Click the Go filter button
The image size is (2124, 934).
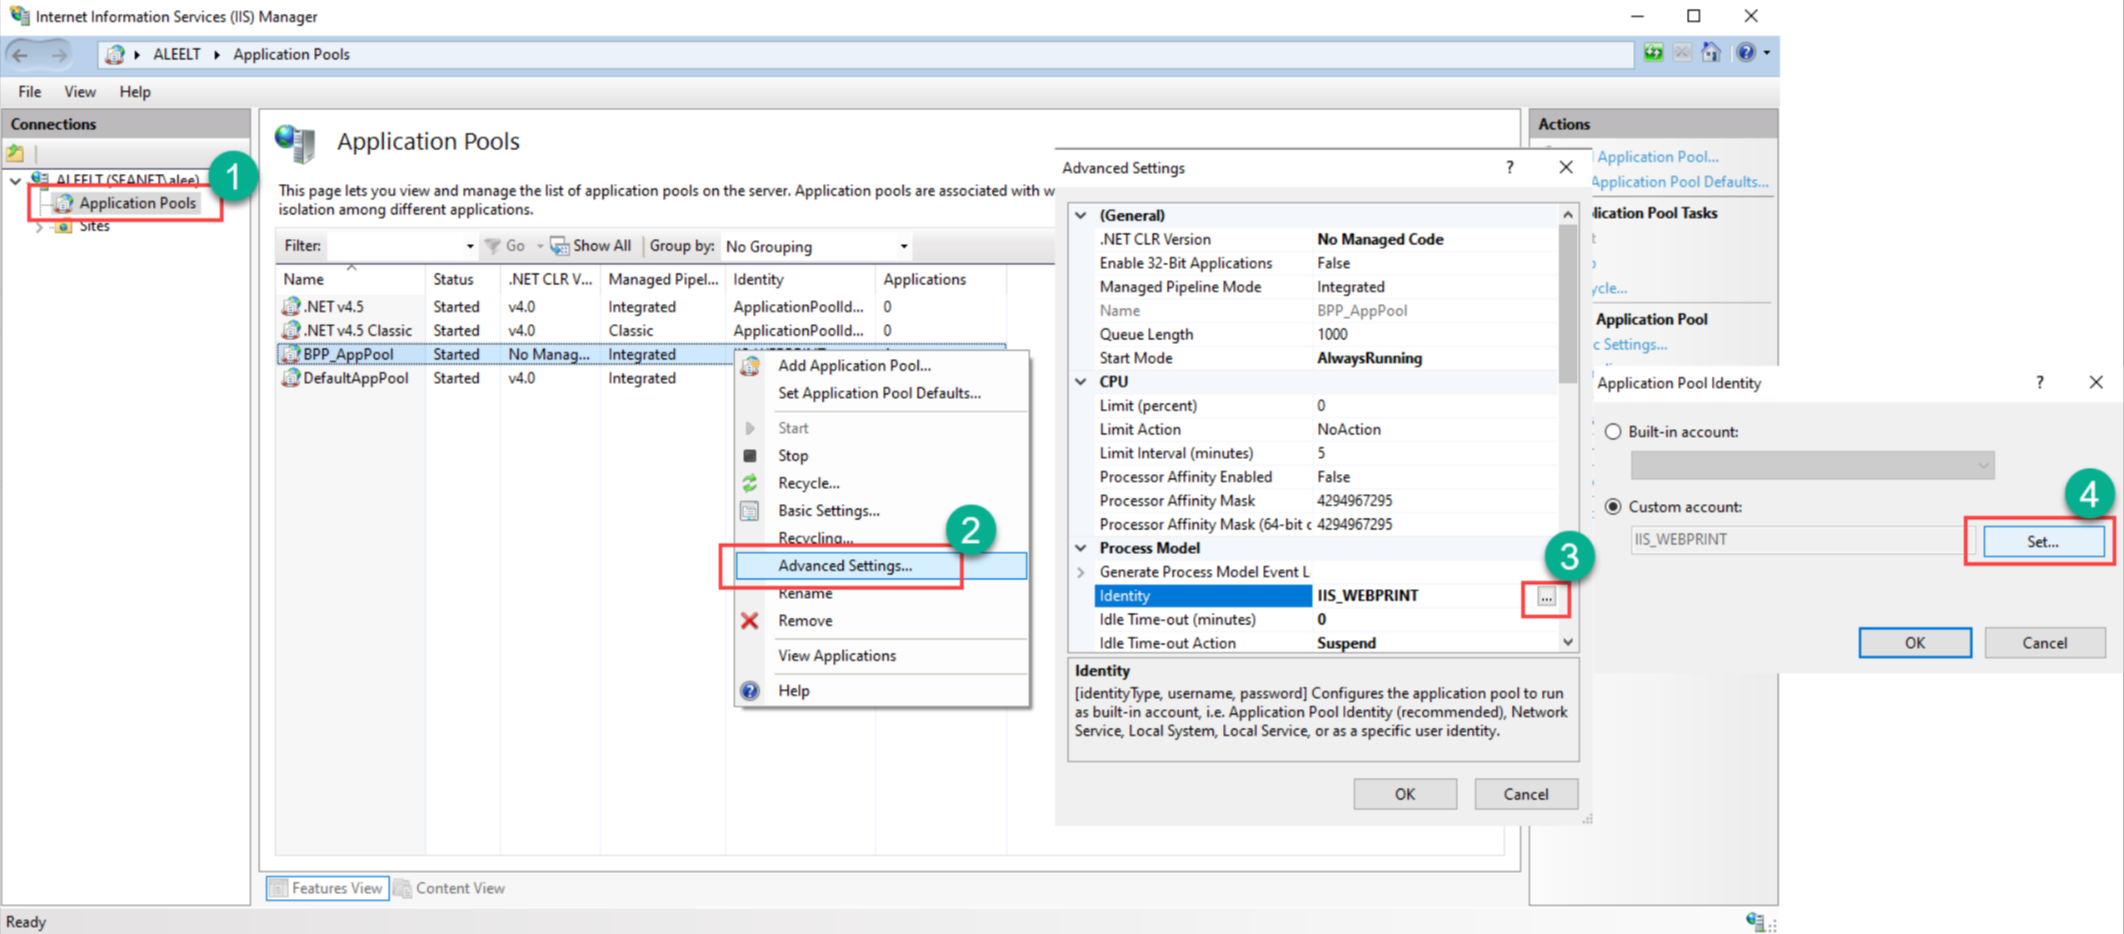[506, 246]
